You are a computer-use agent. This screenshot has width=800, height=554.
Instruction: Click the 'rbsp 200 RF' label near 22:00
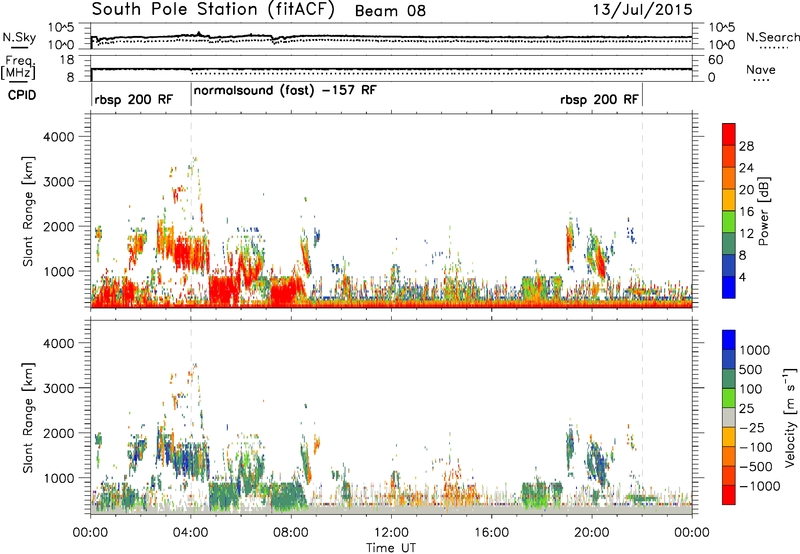pos(599,99)
